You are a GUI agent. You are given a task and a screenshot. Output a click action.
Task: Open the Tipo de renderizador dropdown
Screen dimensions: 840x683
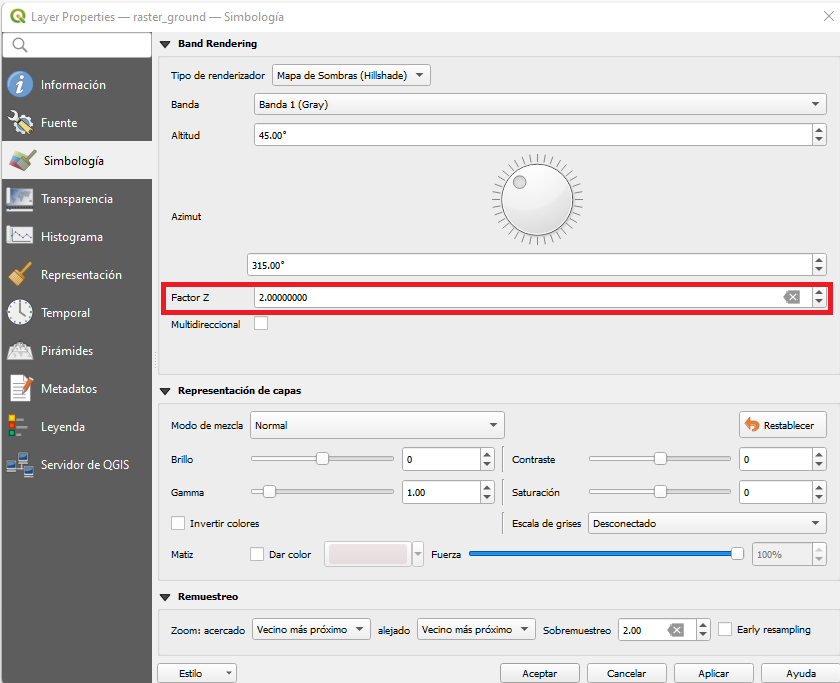coord(351,75)
